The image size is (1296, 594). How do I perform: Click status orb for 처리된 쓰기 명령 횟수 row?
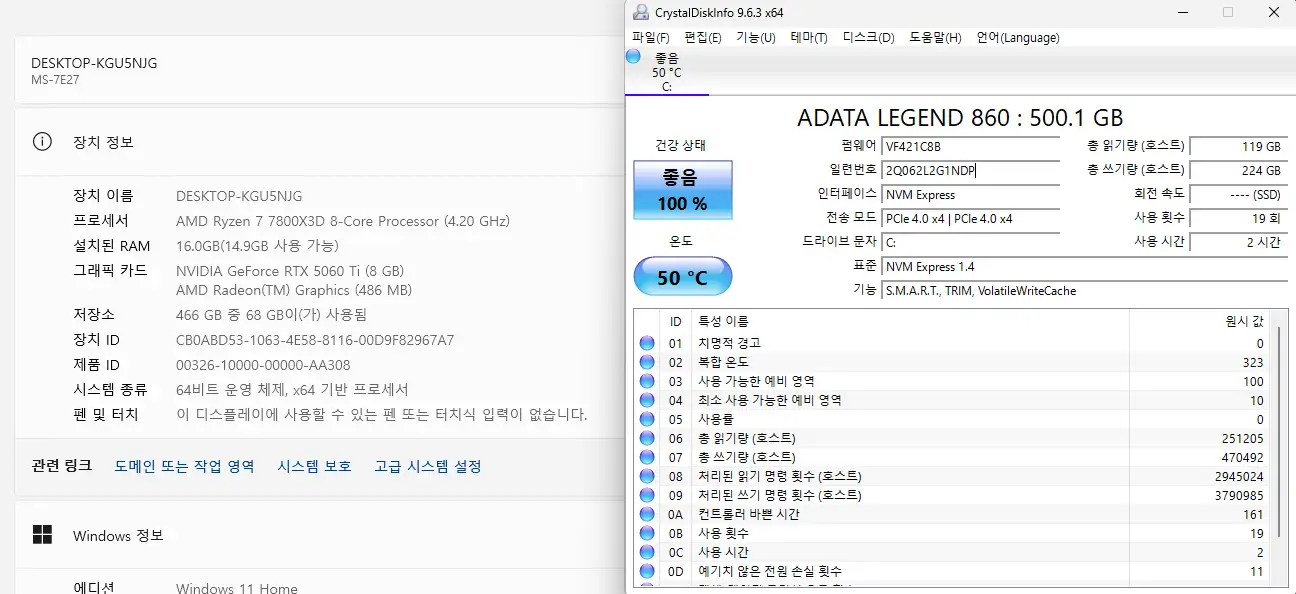pyautogui.click(x=646, y=495)
